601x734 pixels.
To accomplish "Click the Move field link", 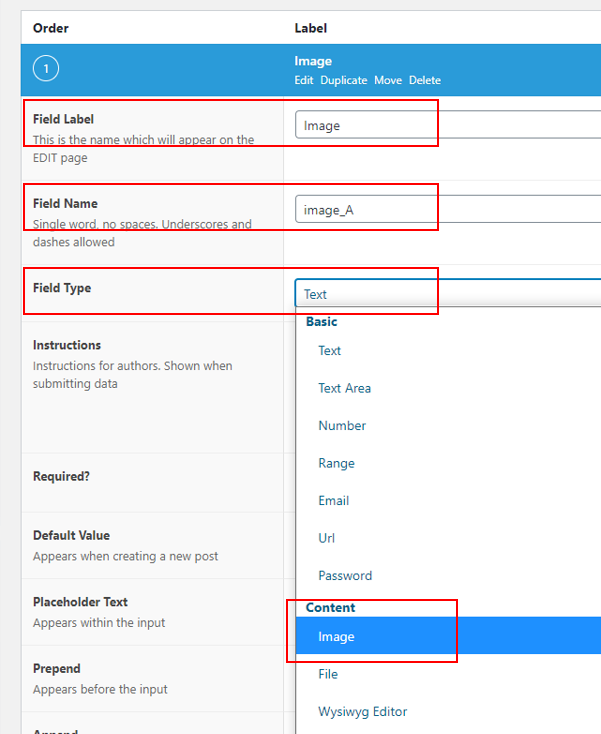I will 388,80.
